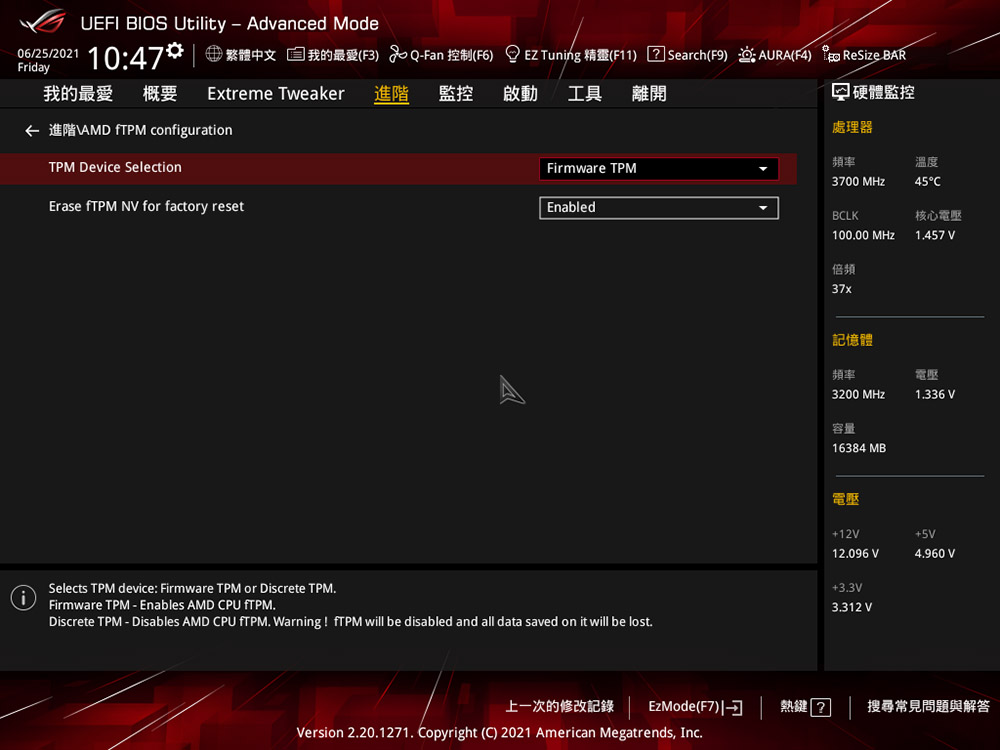Viewport: 1000px width, 750px height.
Task: Click the EZ Tuning wizard lightbulb icon
Action: click(x=512, y=54)
